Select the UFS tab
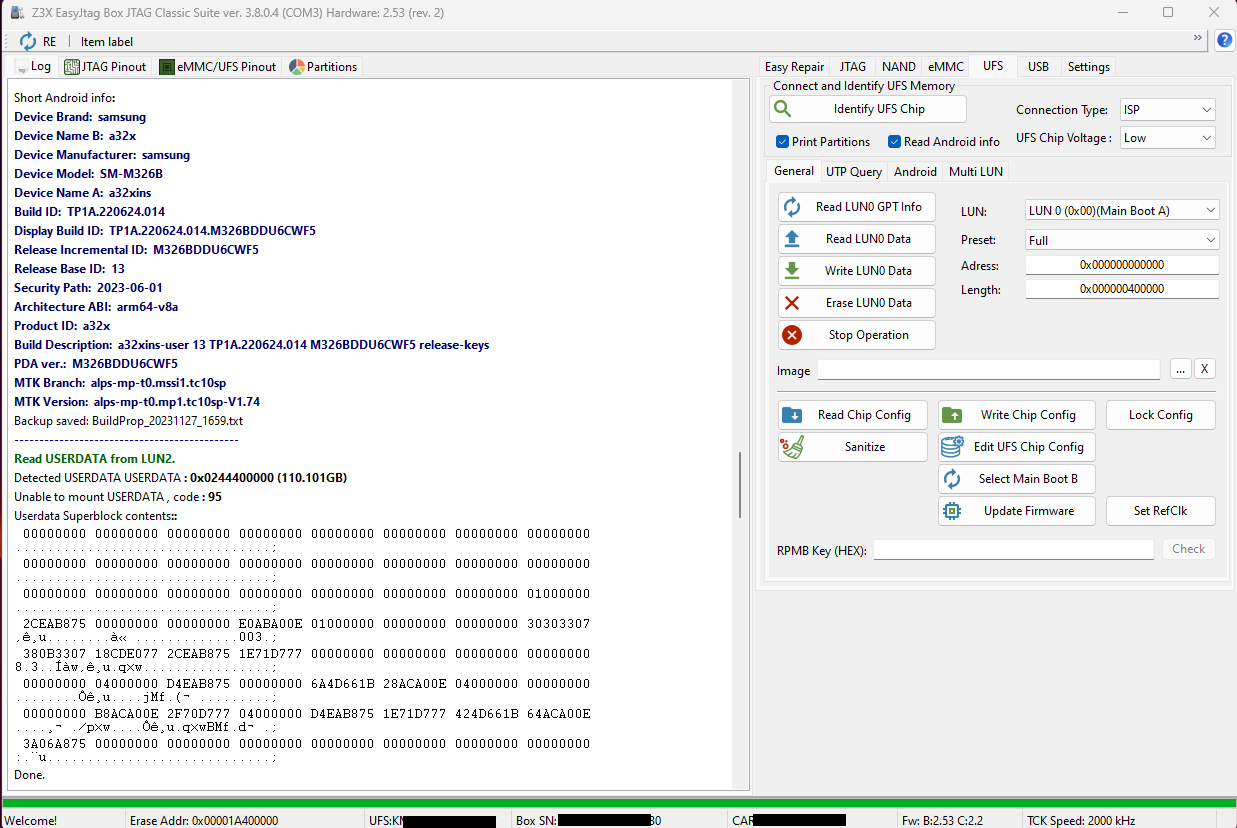This screenshot has width=1237, height=828. [992, 65]
